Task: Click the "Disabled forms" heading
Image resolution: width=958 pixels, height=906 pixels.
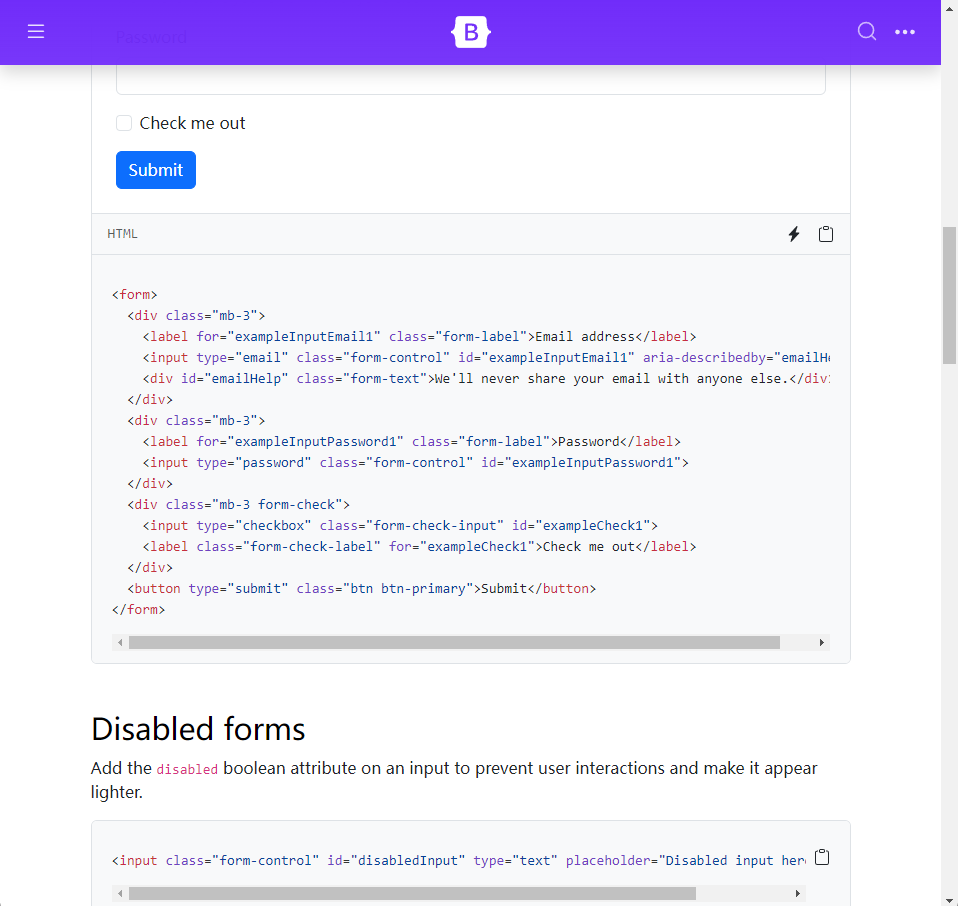Action: 198,729
